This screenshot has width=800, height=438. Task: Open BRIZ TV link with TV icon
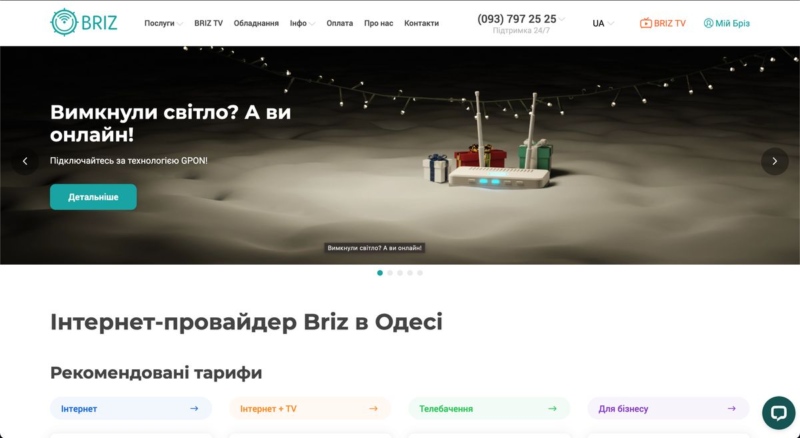(x=663, y=23)
